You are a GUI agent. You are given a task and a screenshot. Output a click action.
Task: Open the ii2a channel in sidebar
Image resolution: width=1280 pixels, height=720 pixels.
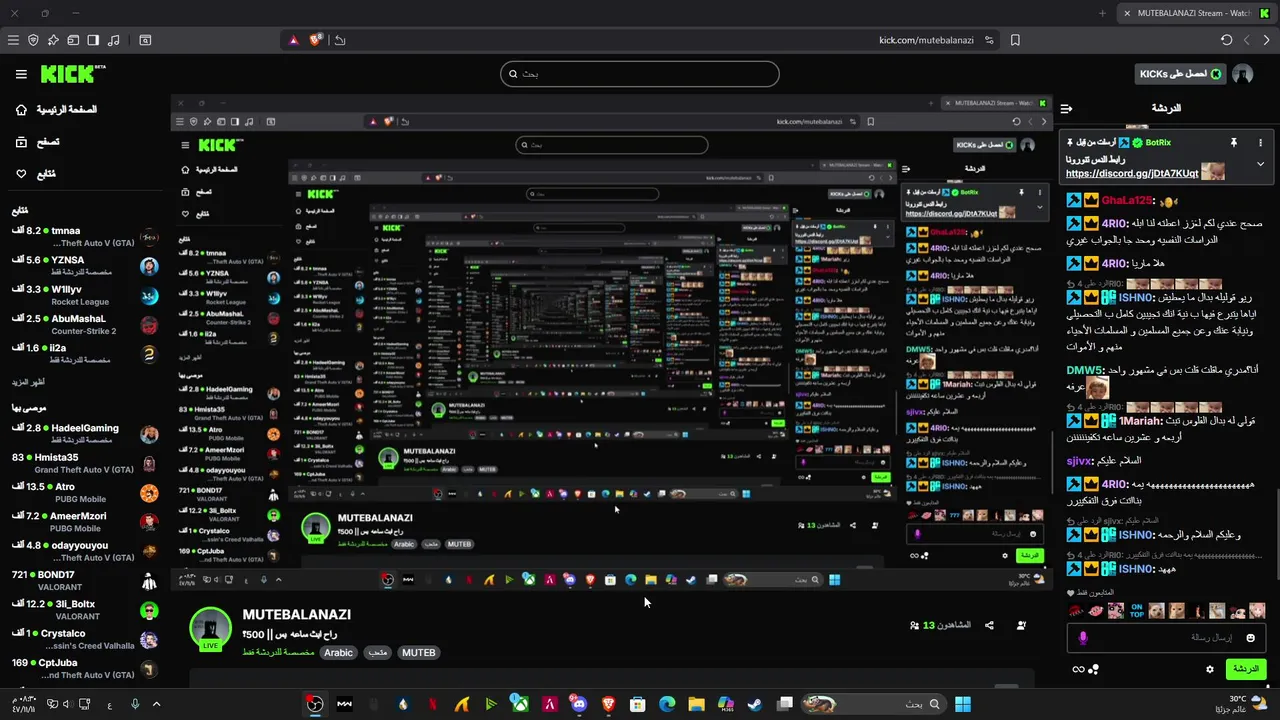(85, 353)
